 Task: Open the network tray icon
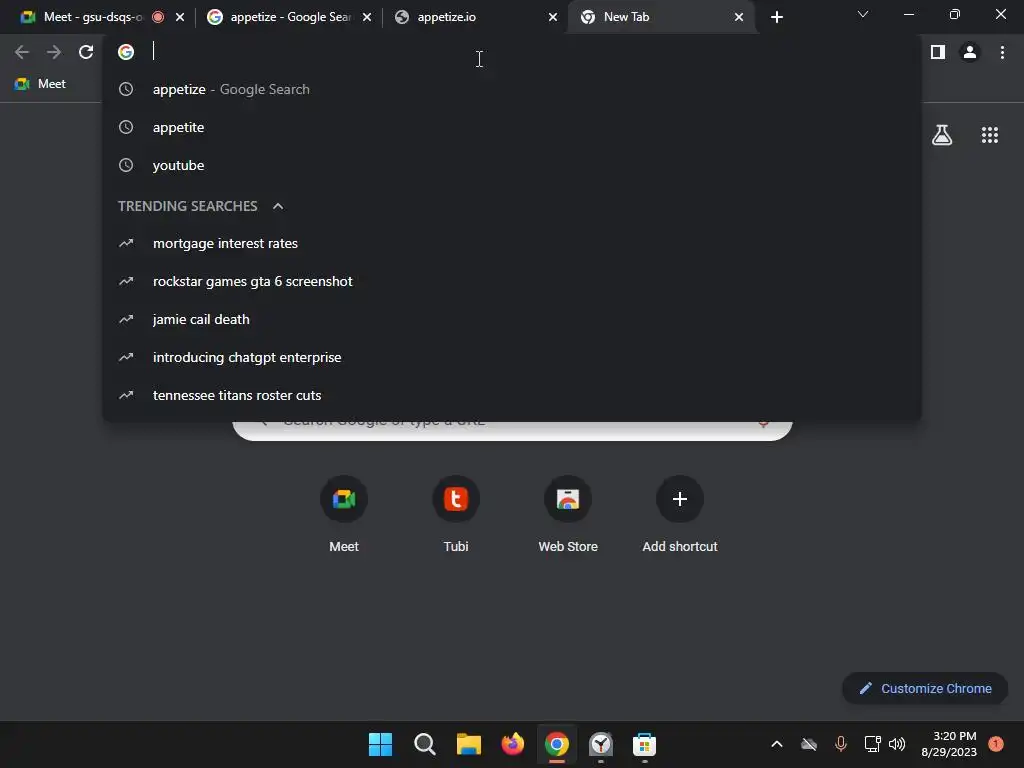point(872,744)
